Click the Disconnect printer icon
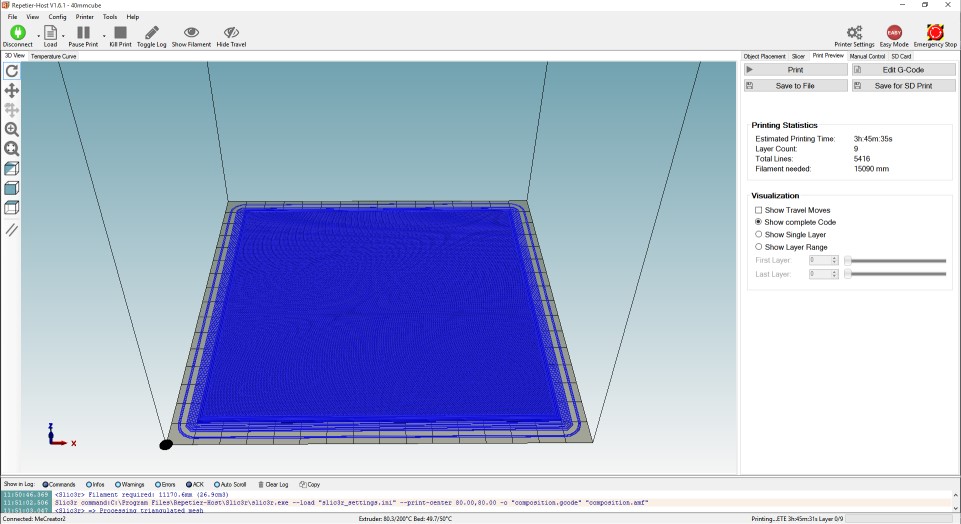The width and height of the screenshot is (961, 524). (17, 33)
